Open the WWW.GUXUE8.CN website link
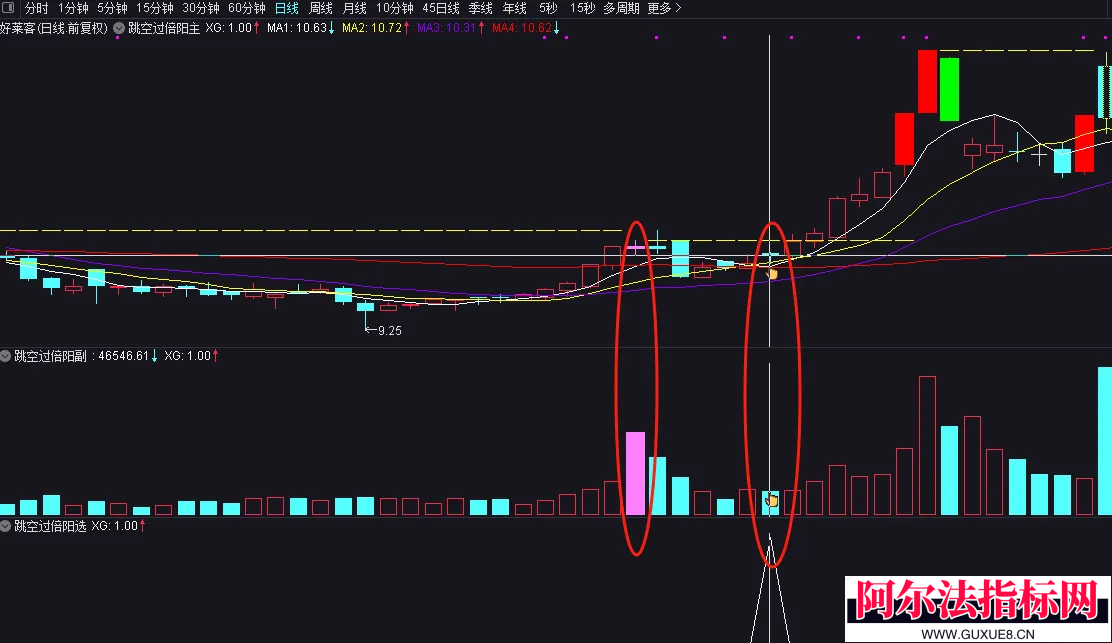Screen dimensions: 1112x643 977,634
